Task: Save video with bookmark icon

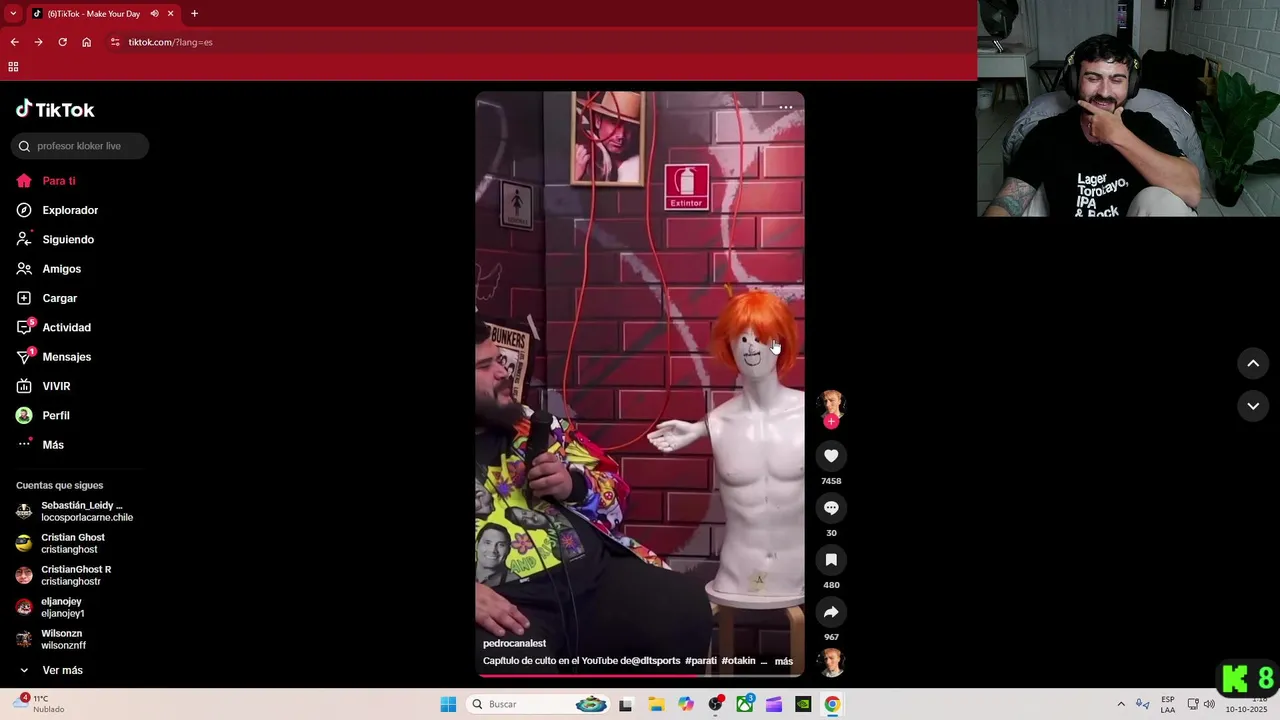Action: (831, 560)
